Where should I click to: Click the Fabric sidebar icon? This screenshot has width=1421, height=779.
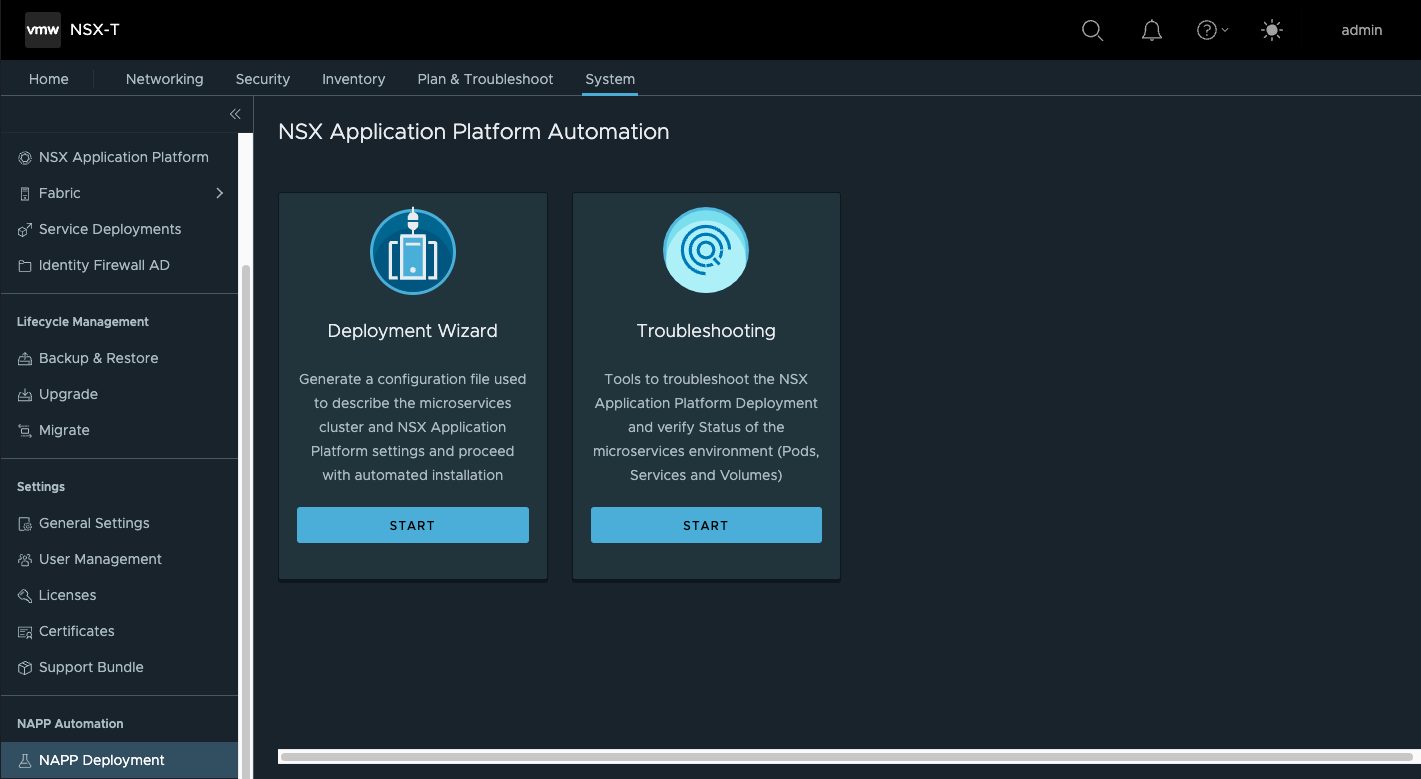25,194
